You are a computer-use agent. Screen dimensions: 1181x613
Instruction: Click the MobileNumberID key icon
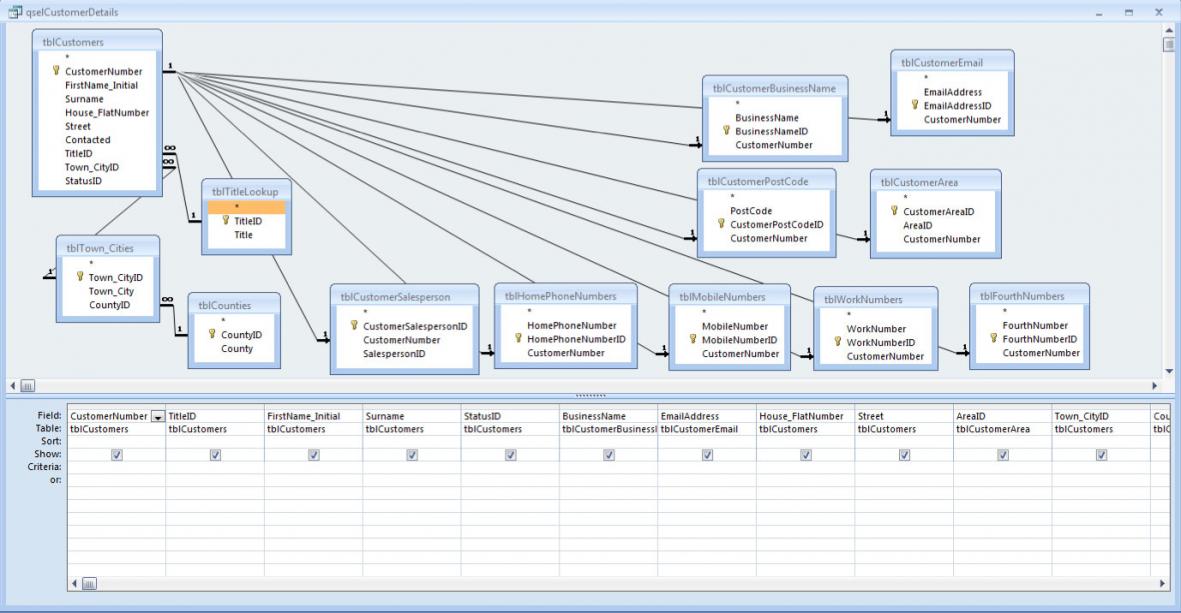click(693, 340)
